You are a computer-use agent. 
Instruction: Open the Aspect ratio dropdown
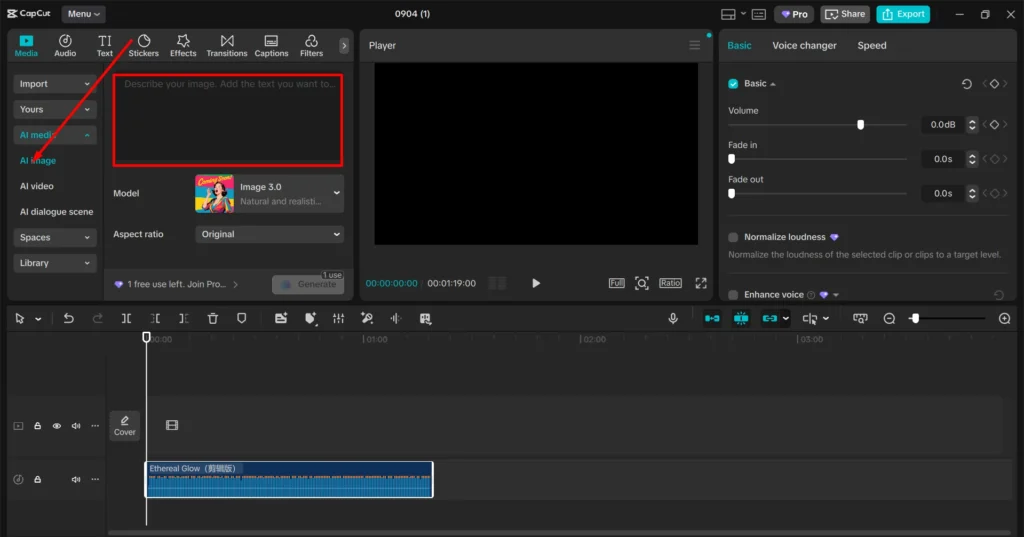coord(269,234)
